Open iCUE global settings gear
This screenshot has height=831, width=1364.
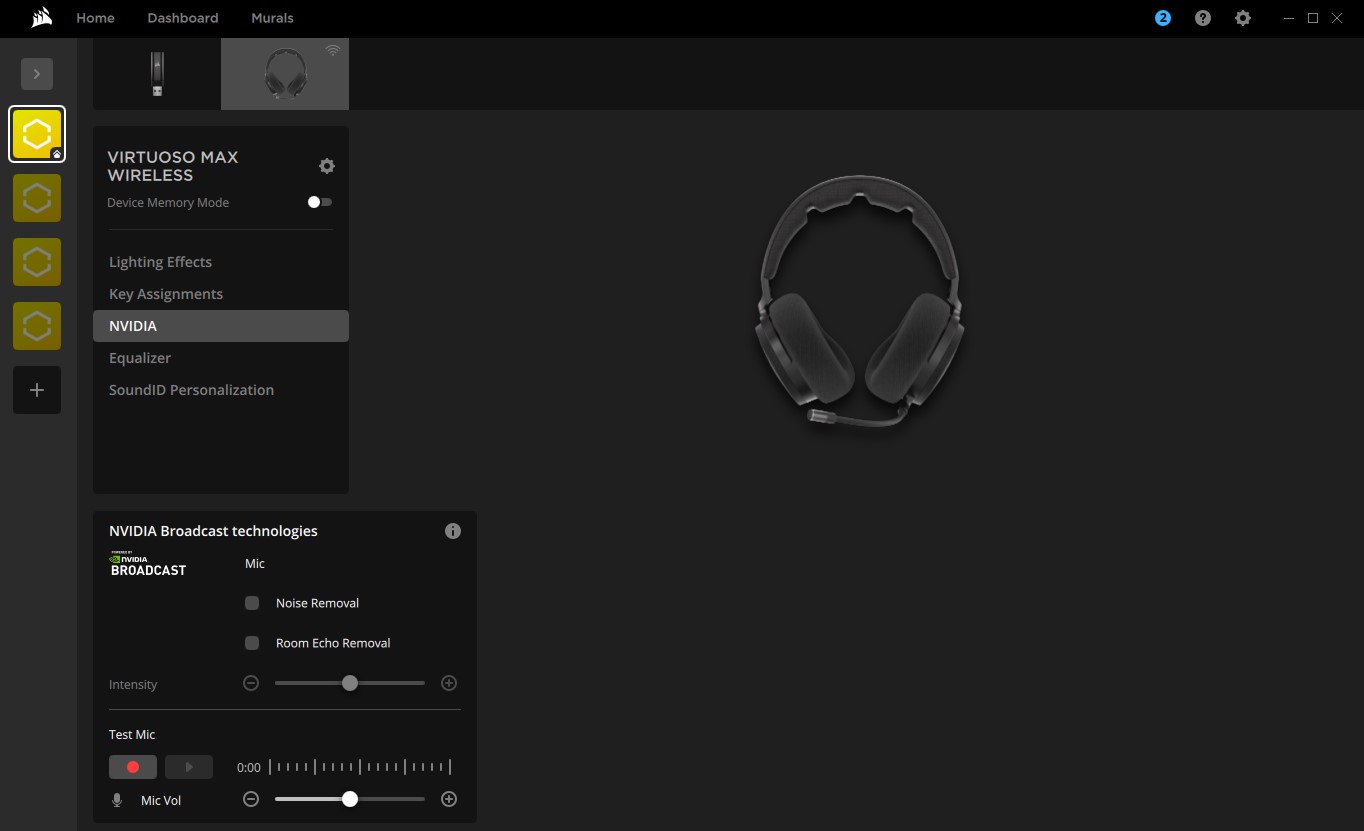[x=1243, y=18]
